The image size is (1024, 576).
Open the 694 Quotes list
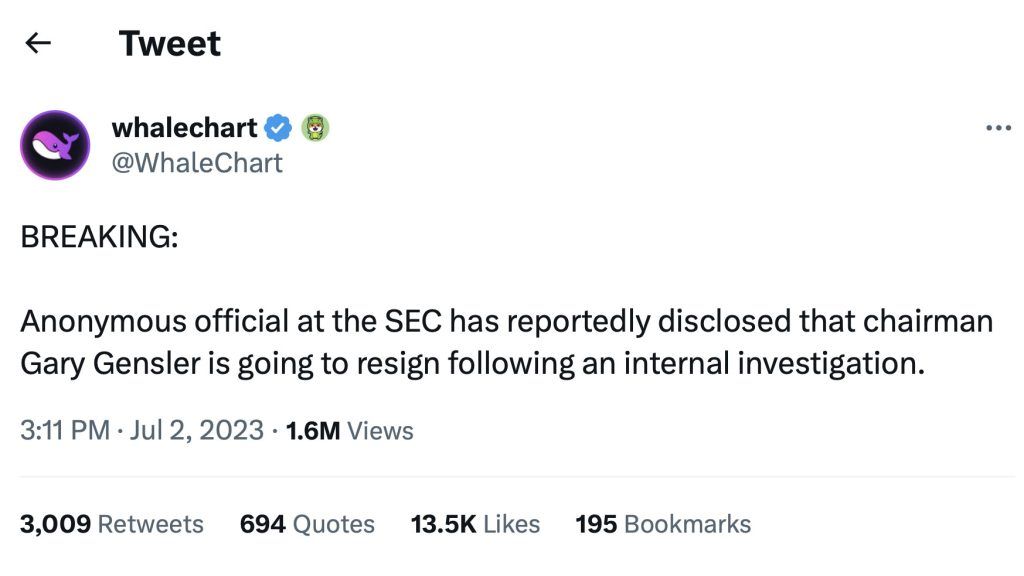coord(307,524)
